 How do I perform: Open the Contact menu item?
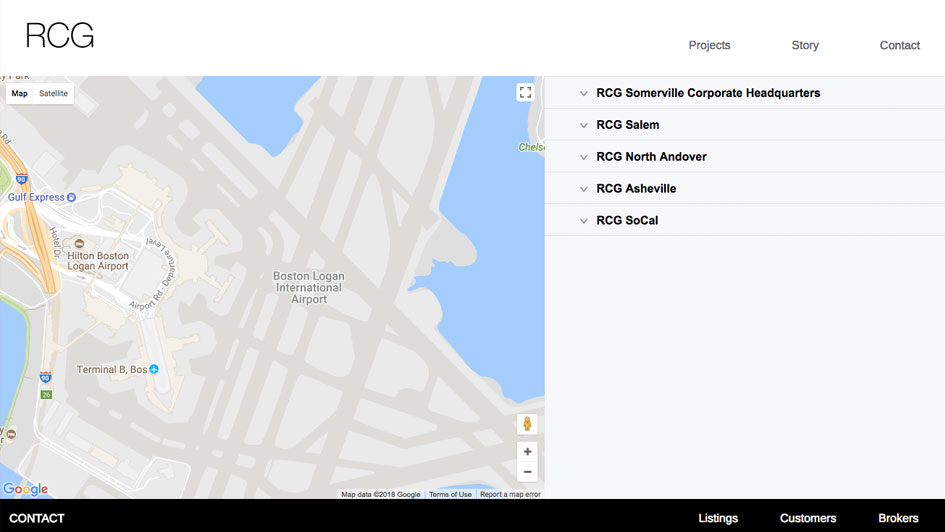pos(900,45)
